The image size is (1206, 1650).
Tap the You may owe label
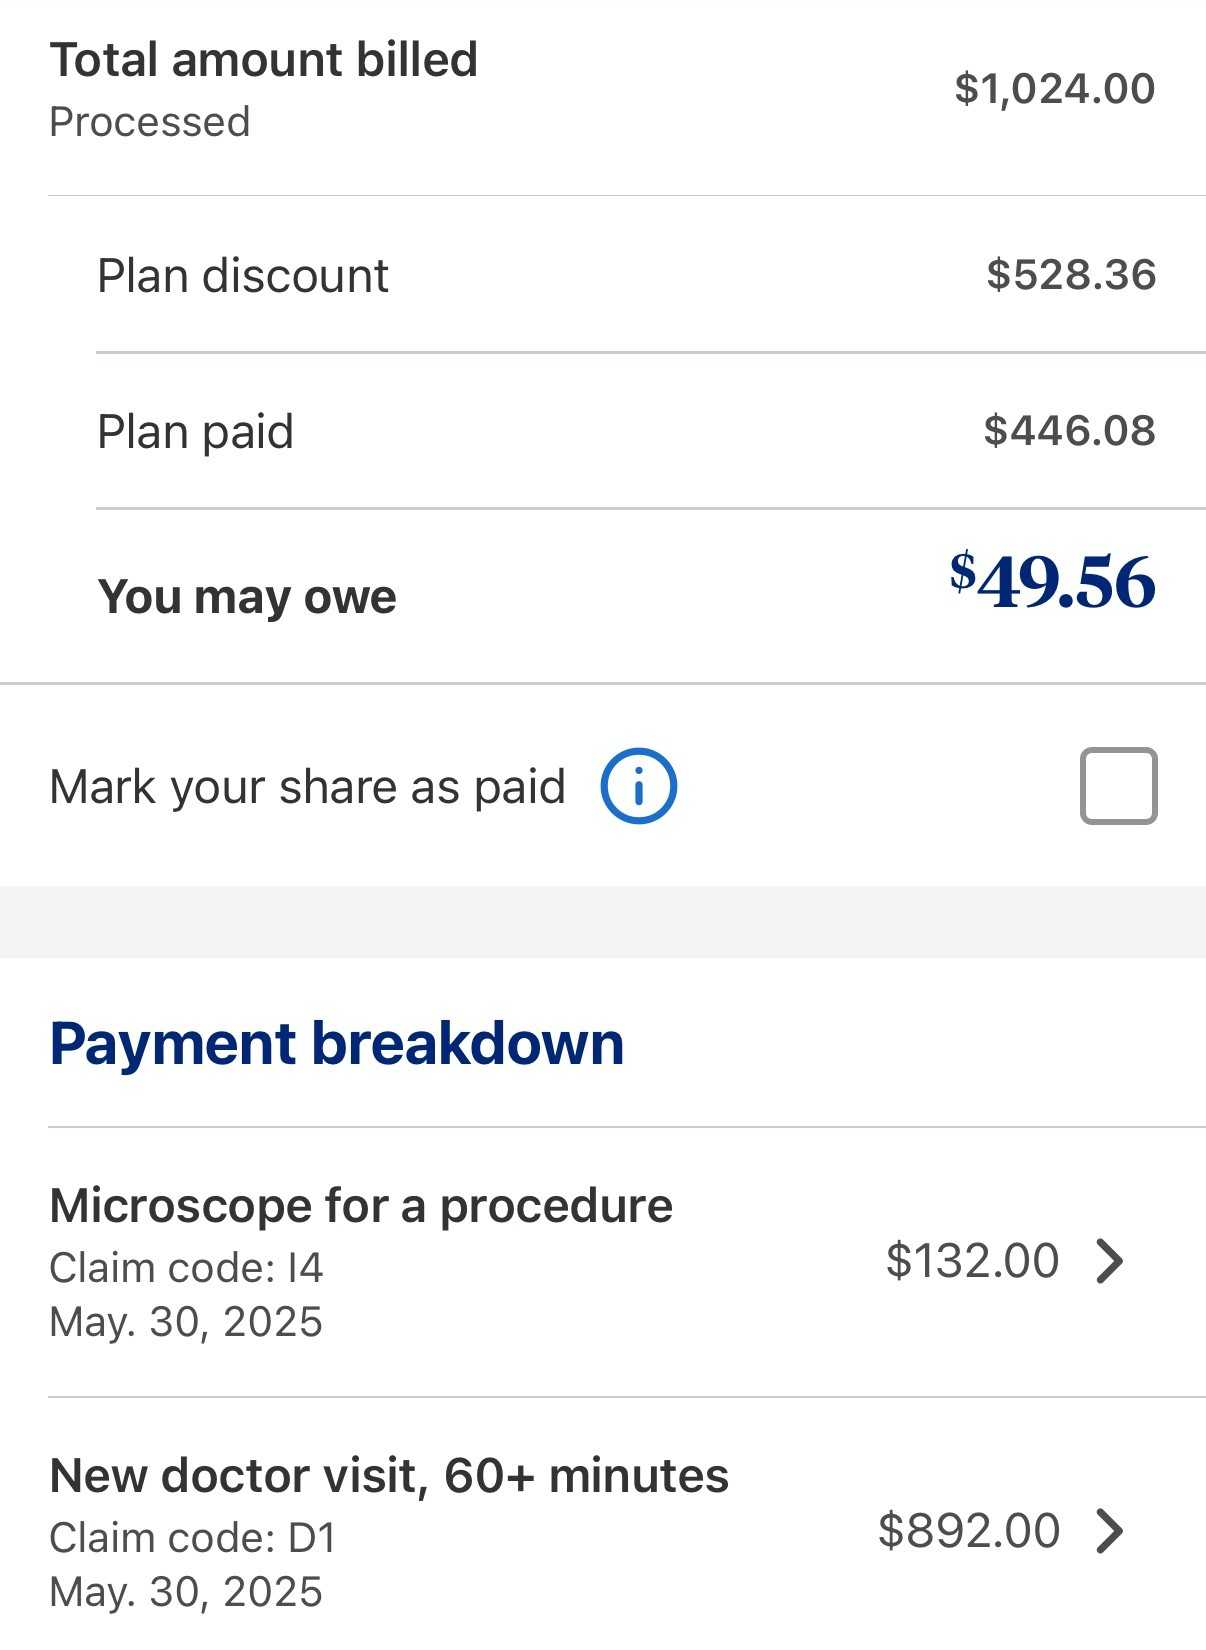(x=247, y=597)
